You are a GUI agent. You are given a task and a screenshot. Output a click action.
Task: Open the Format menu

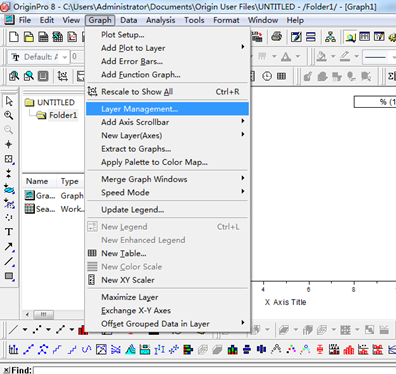coord(226,20)
